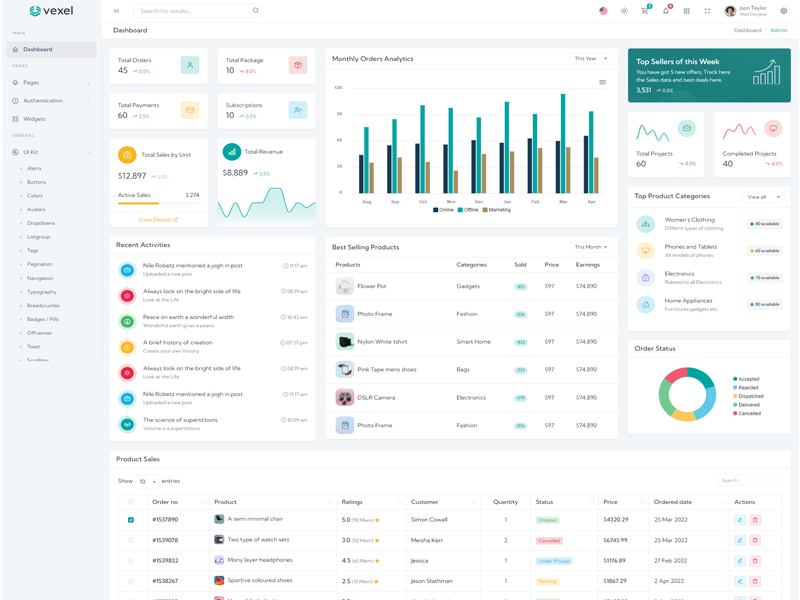Open the apps grid icon in header
Screen dimensions: 800x600
coord(687,11)
